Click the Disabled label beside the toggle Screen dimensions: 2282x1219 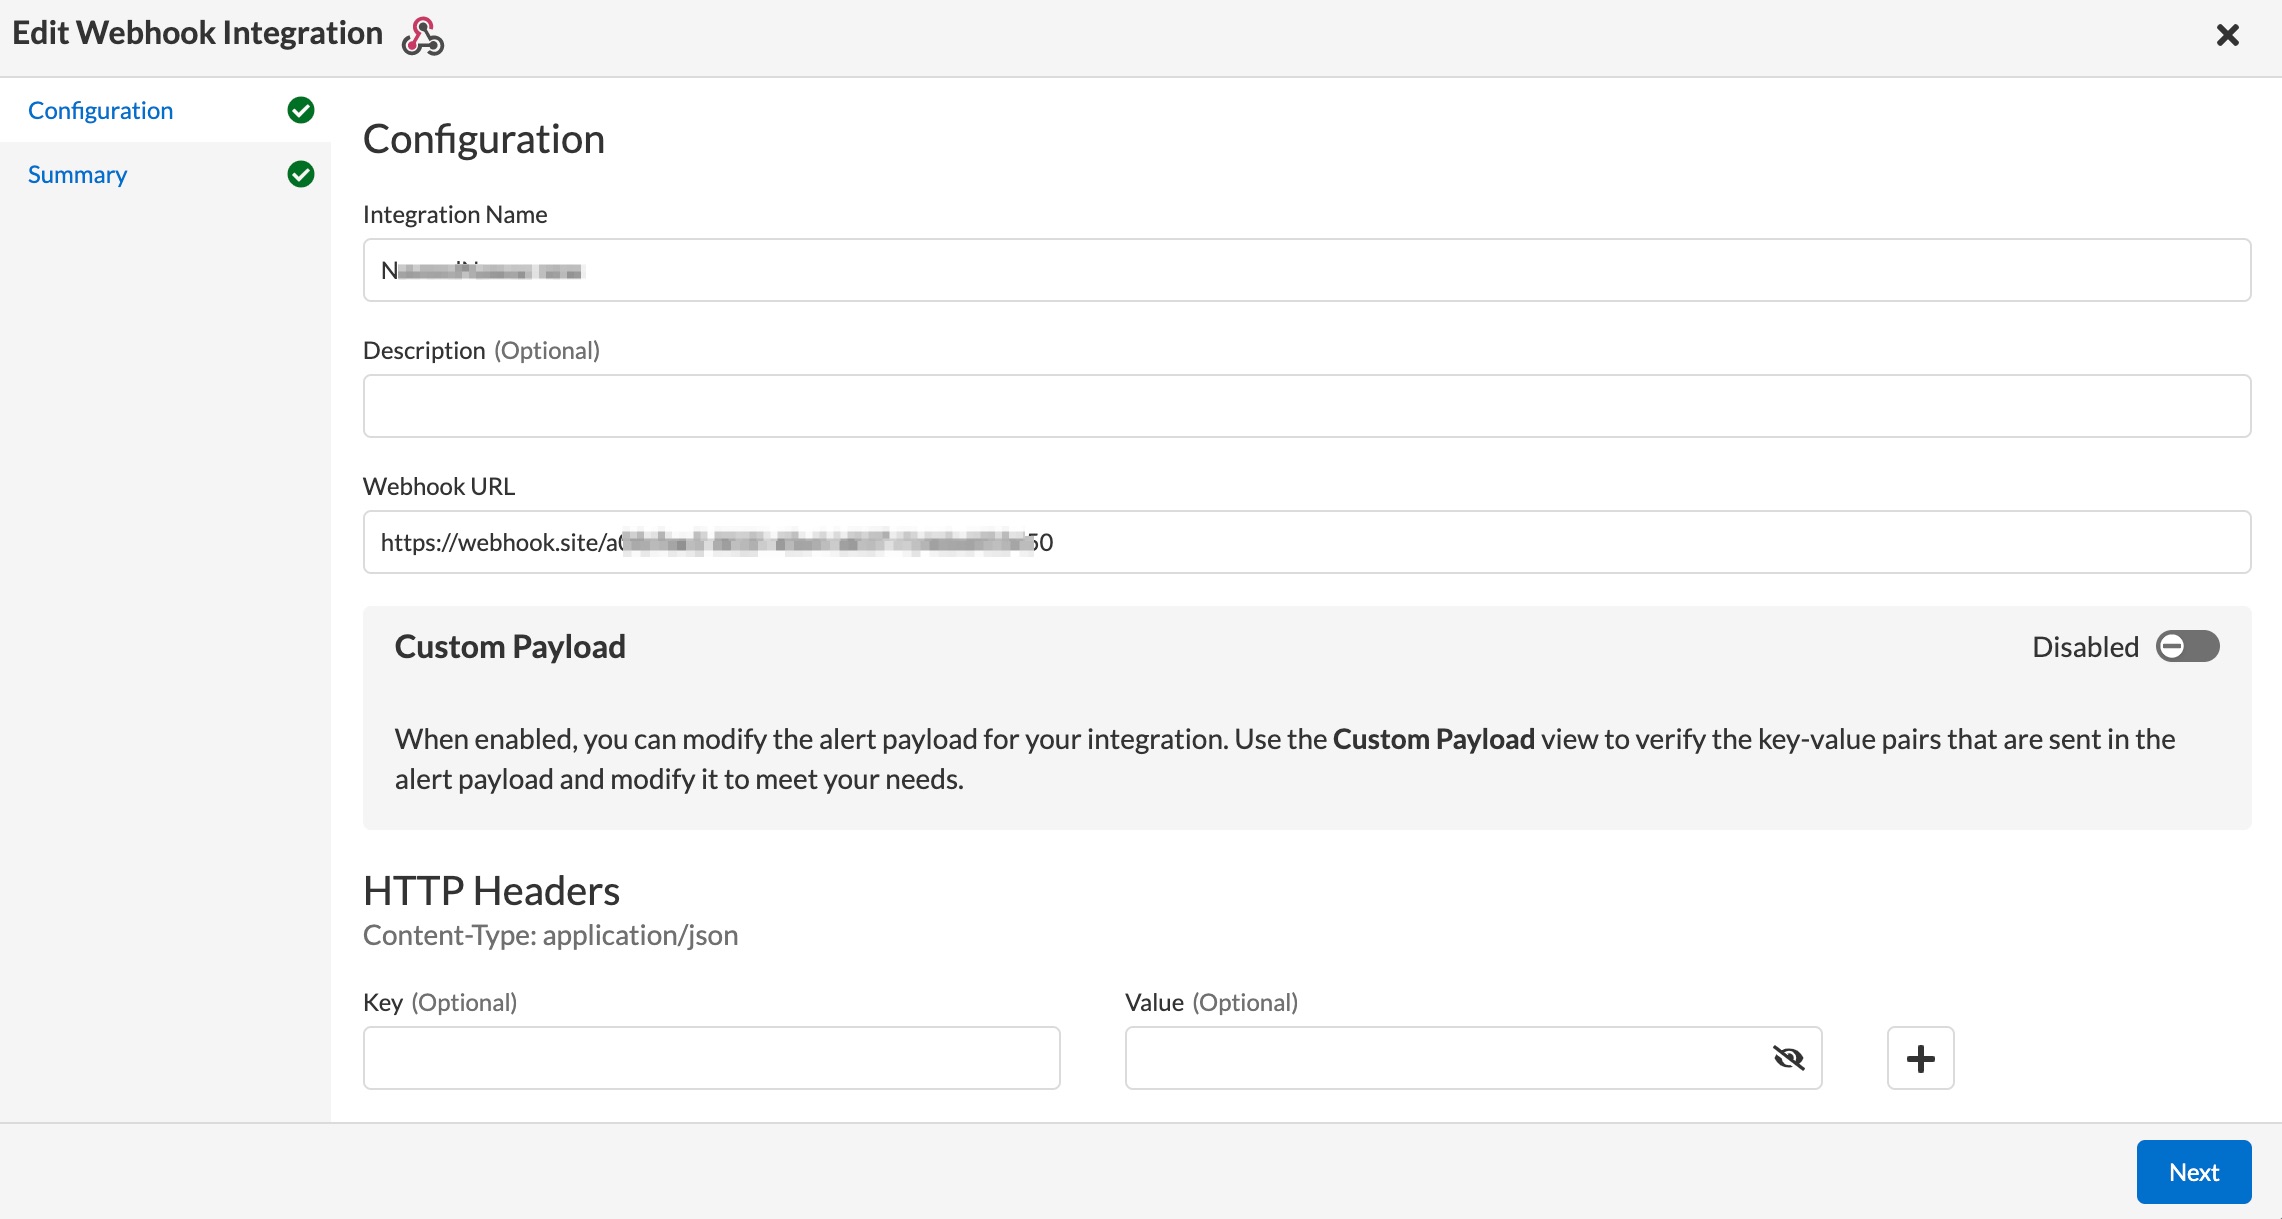(x=2085, y=647)
